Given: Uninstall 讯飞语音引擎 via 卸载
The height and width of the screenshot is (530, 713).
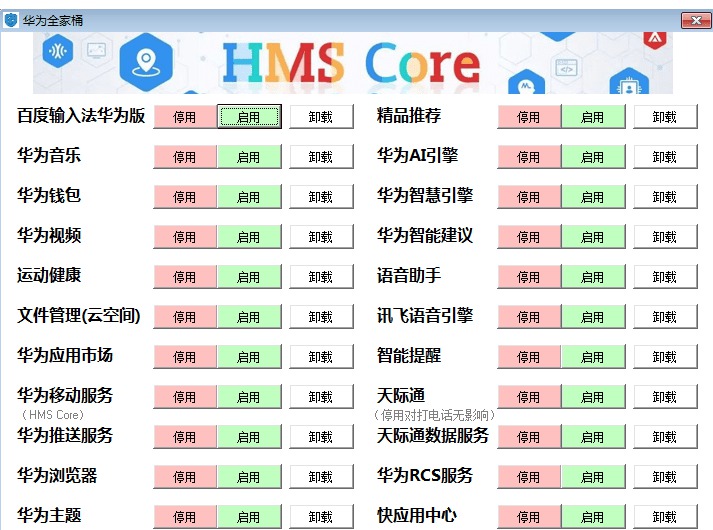Looking at the screenshot, I should pos(665,317).
